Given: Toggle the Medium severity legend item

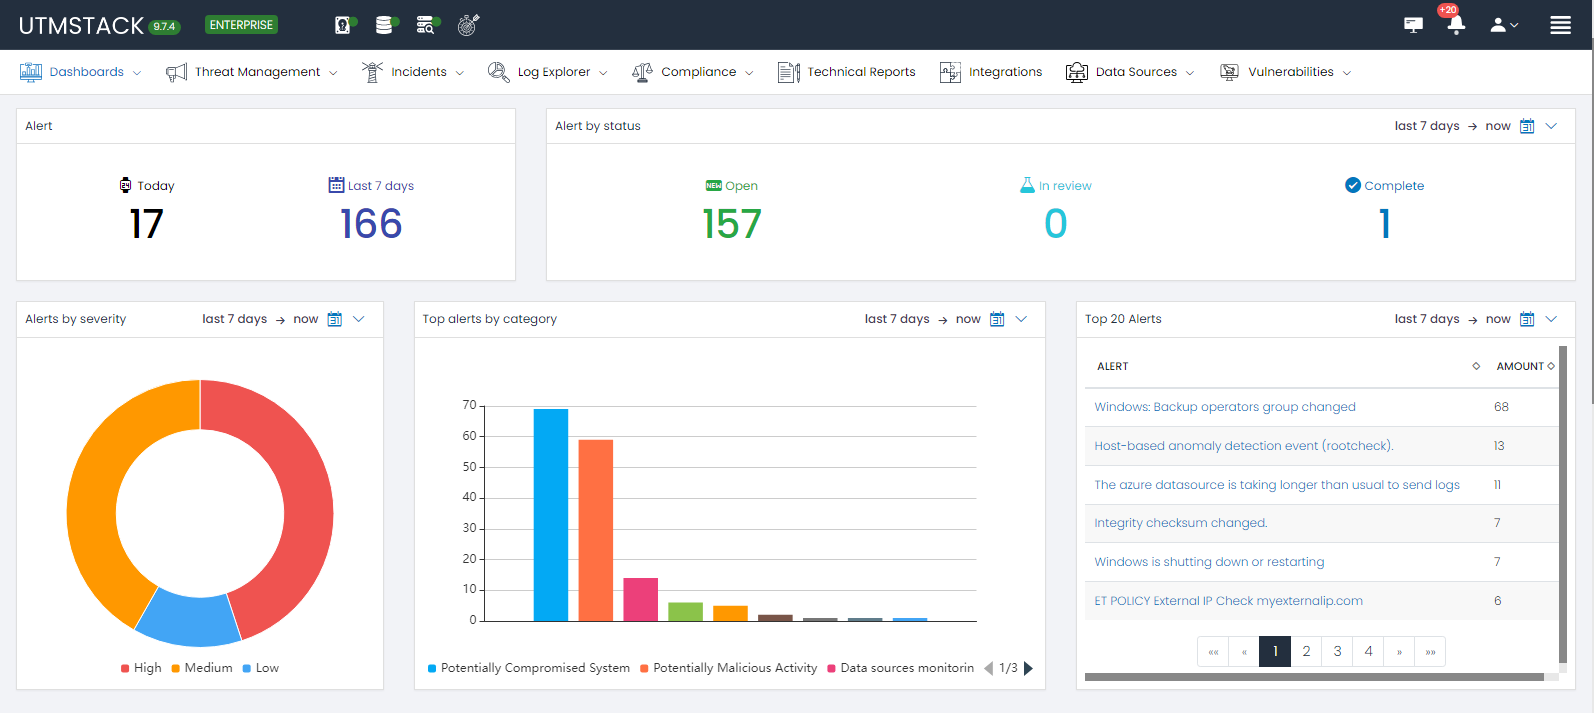Looking at the screenshot, I should pyautogui.click(x=202, y=668).
